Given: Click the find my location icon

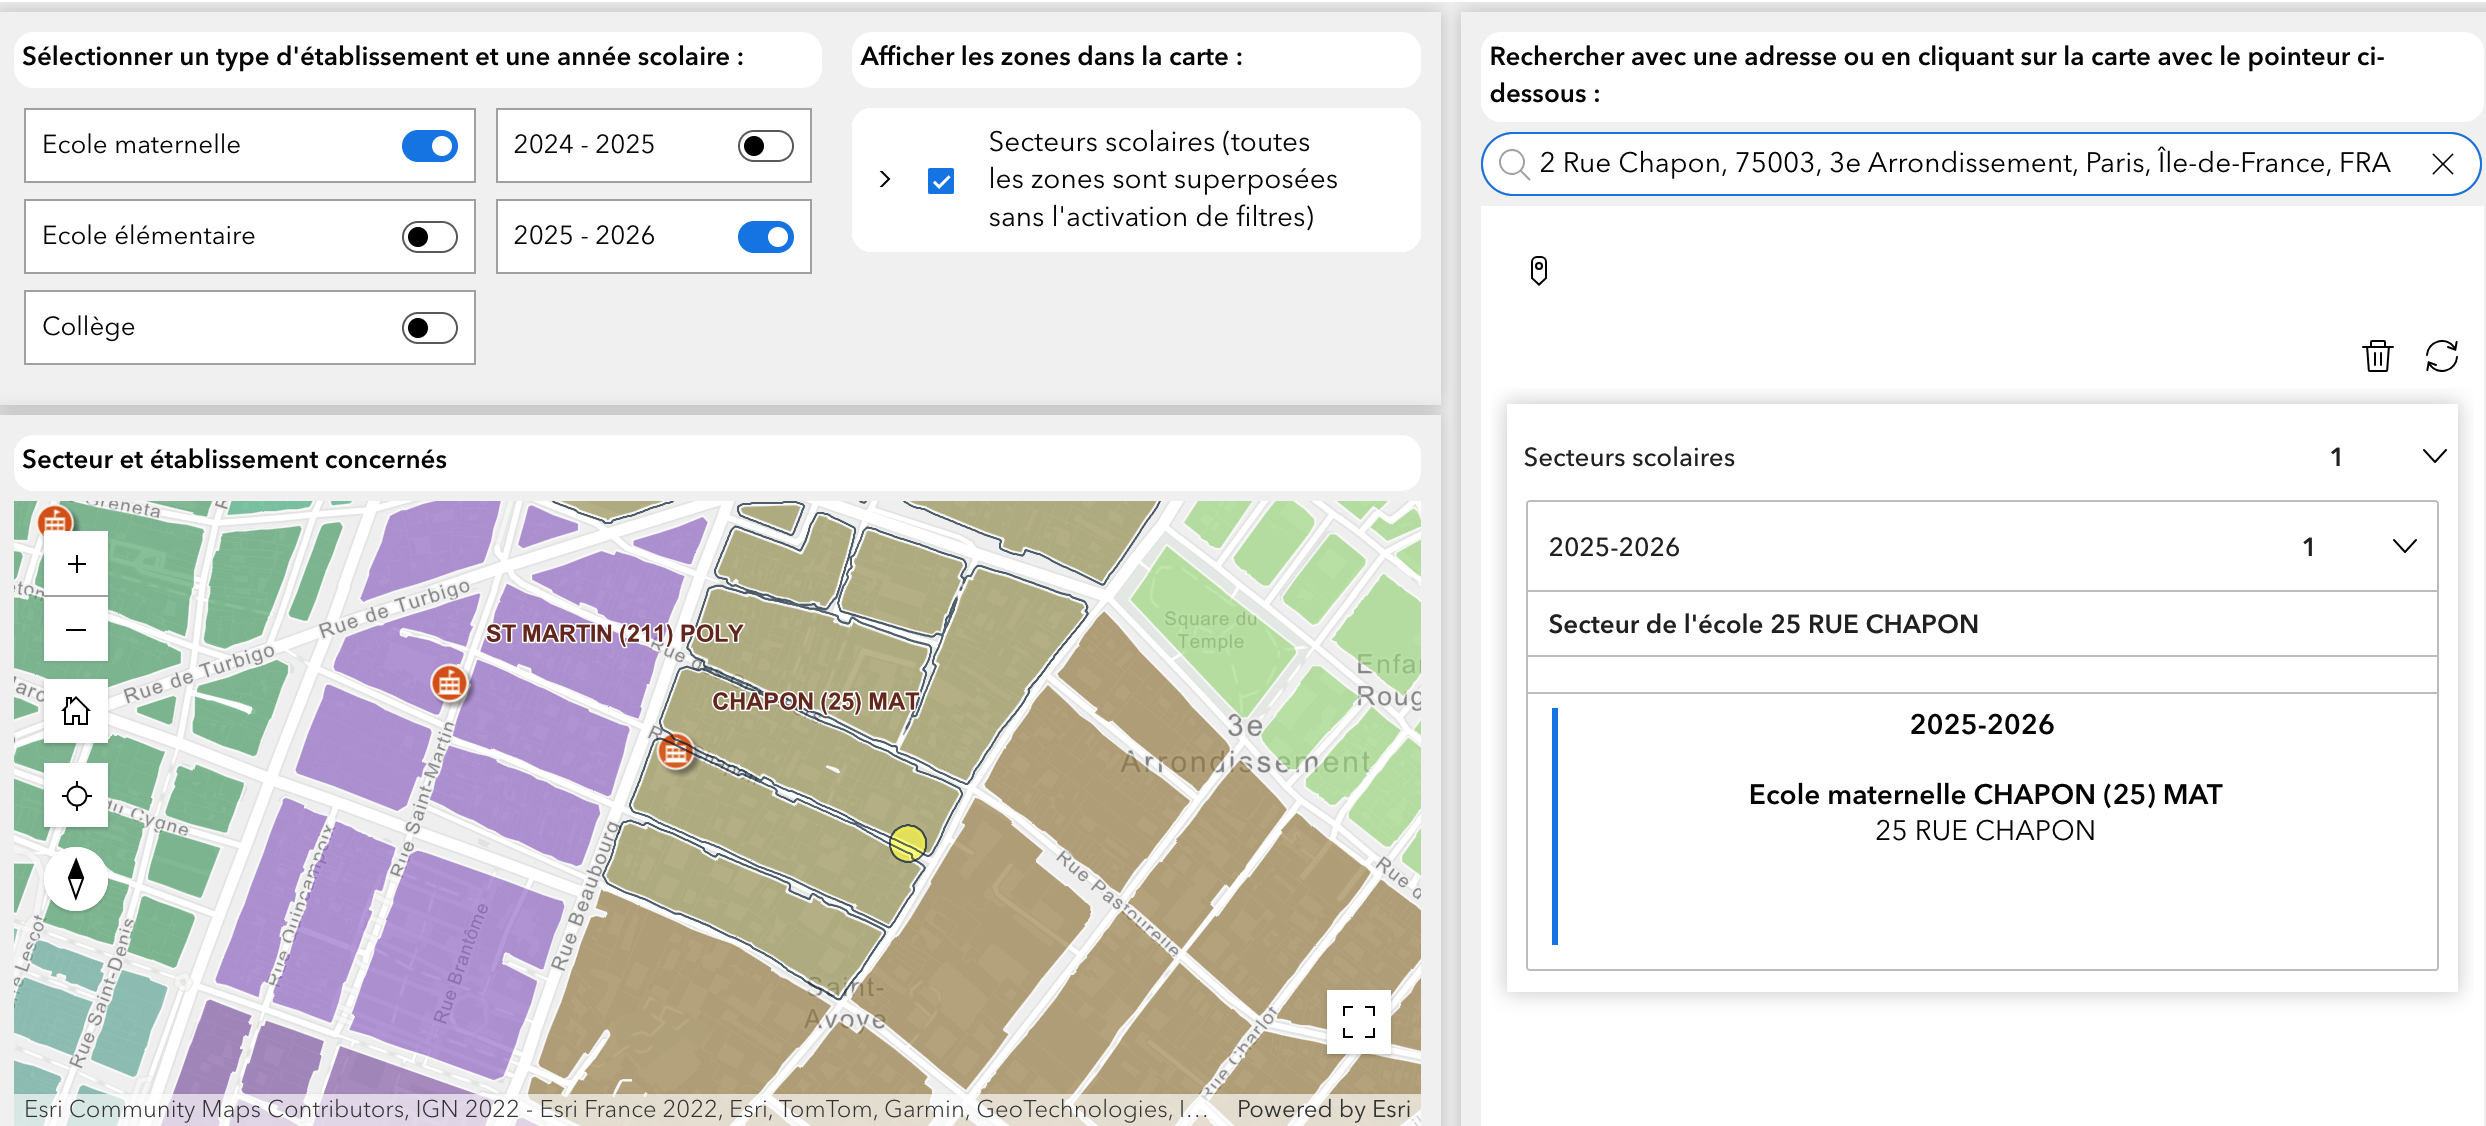Looking at the screenshot, I should coord(76,796).
